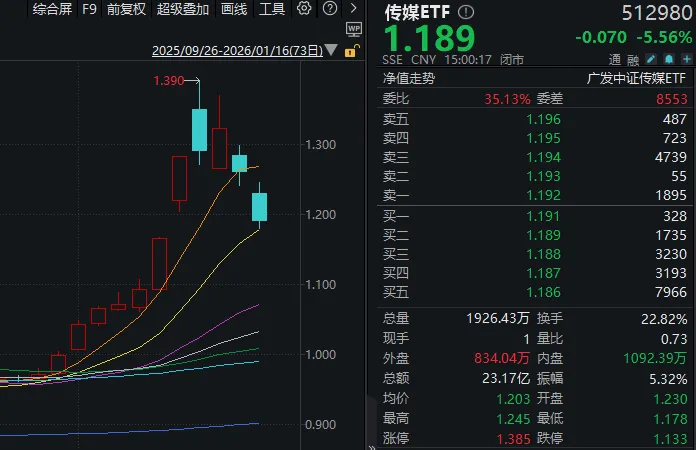The width and height of the screenshot is (696, 450).
Task: Open the date range dropdown triangle
Action: [332, 52]
